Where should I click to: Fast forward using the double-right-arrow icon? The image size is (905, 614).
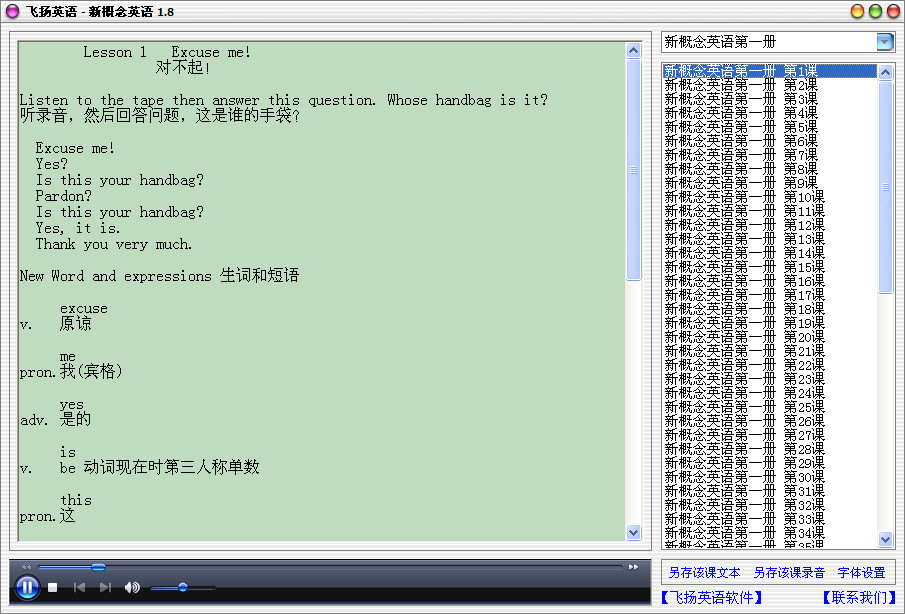(x=632, y=566)
